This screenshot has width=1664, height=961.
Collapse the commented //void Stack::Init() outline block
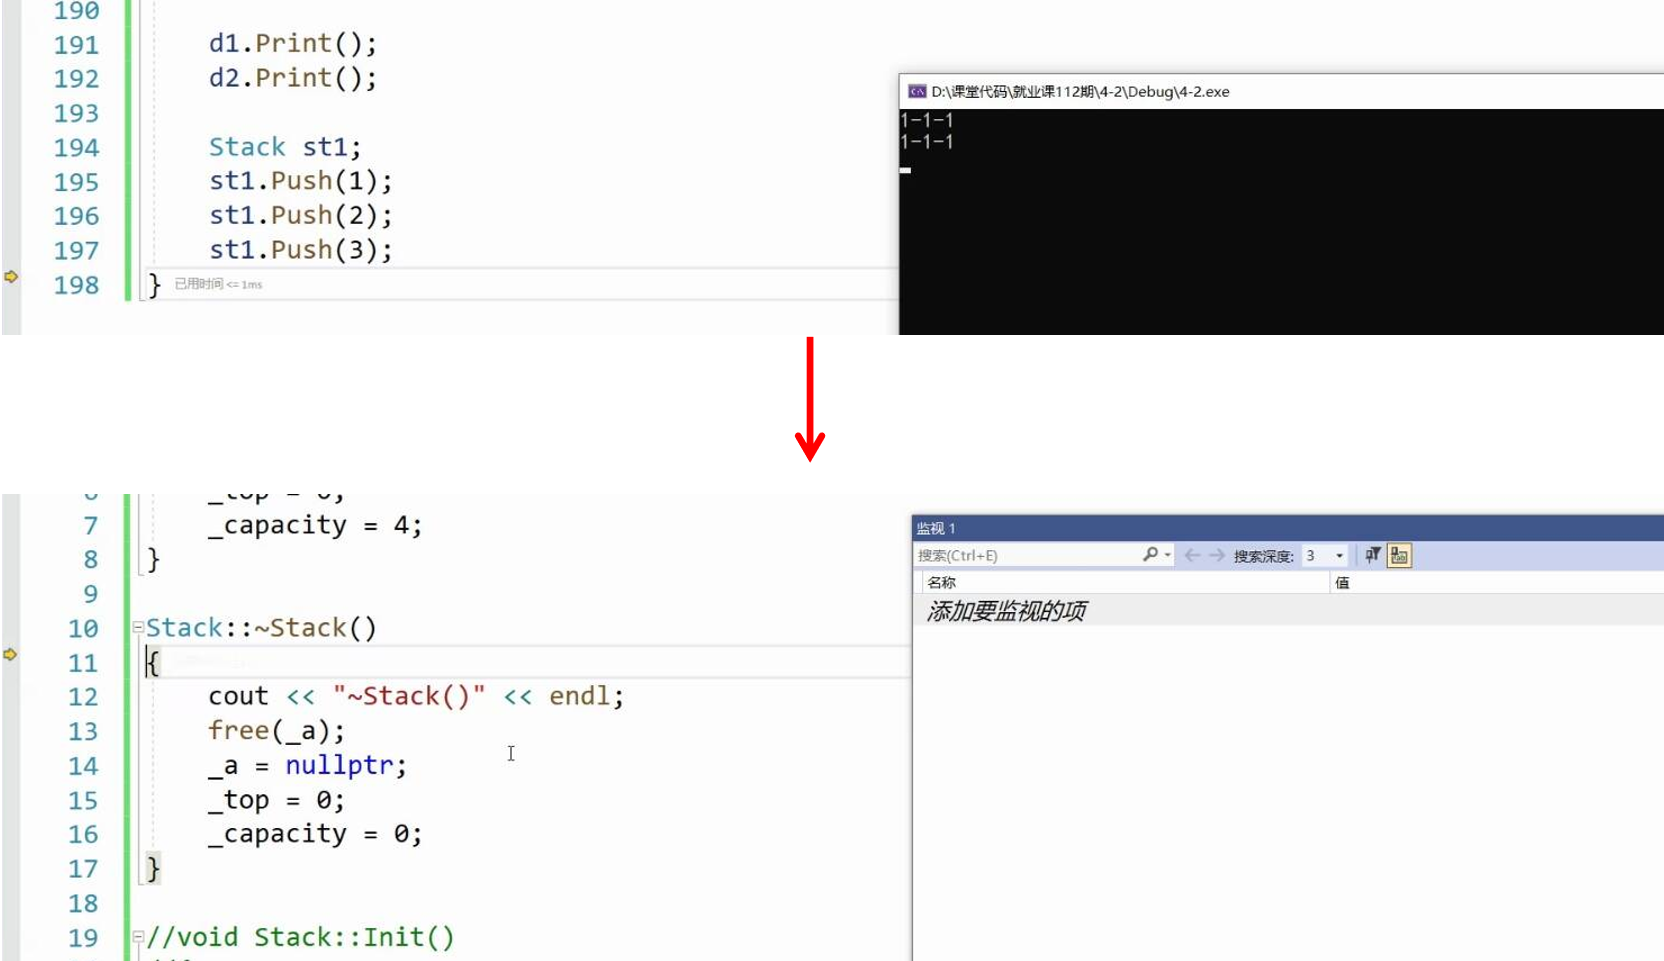138,937
